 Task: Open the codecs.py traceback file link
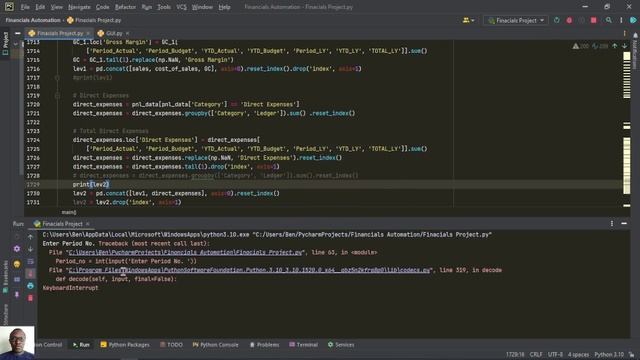point(249,270)
